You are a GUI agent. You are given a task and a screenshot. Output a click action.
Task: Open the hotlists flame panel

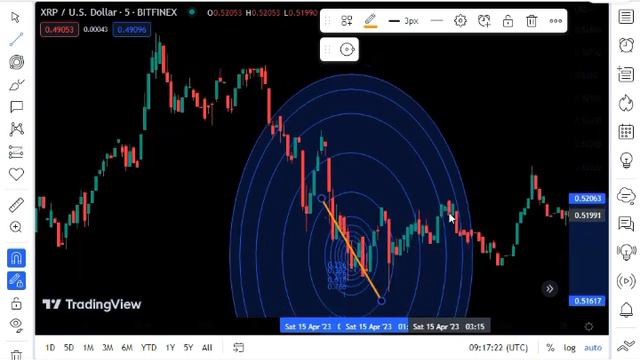coord(626,103)
